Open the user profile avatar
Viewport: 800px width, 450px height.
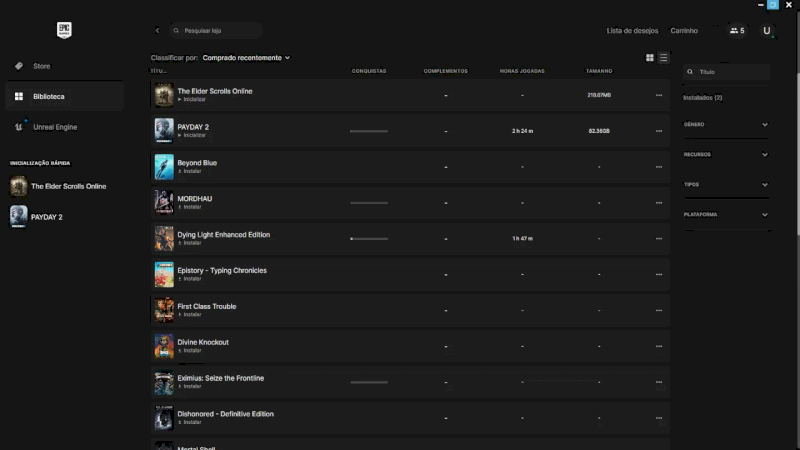[x=767, y=31]
